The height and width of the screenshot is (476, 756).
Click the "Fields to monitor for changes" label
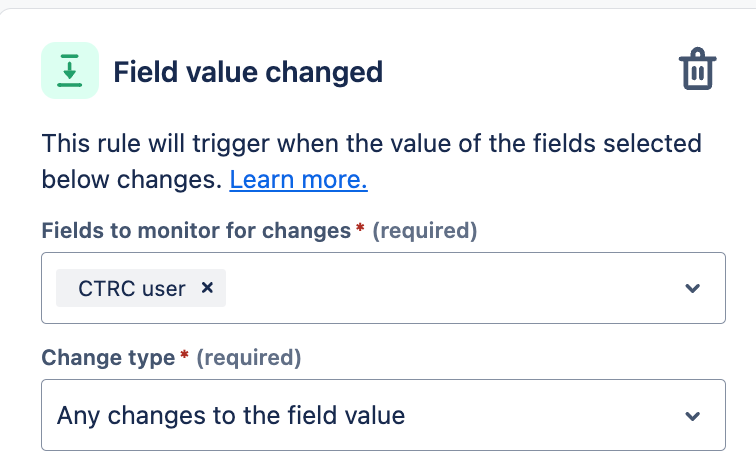click(x=196, y=231)
